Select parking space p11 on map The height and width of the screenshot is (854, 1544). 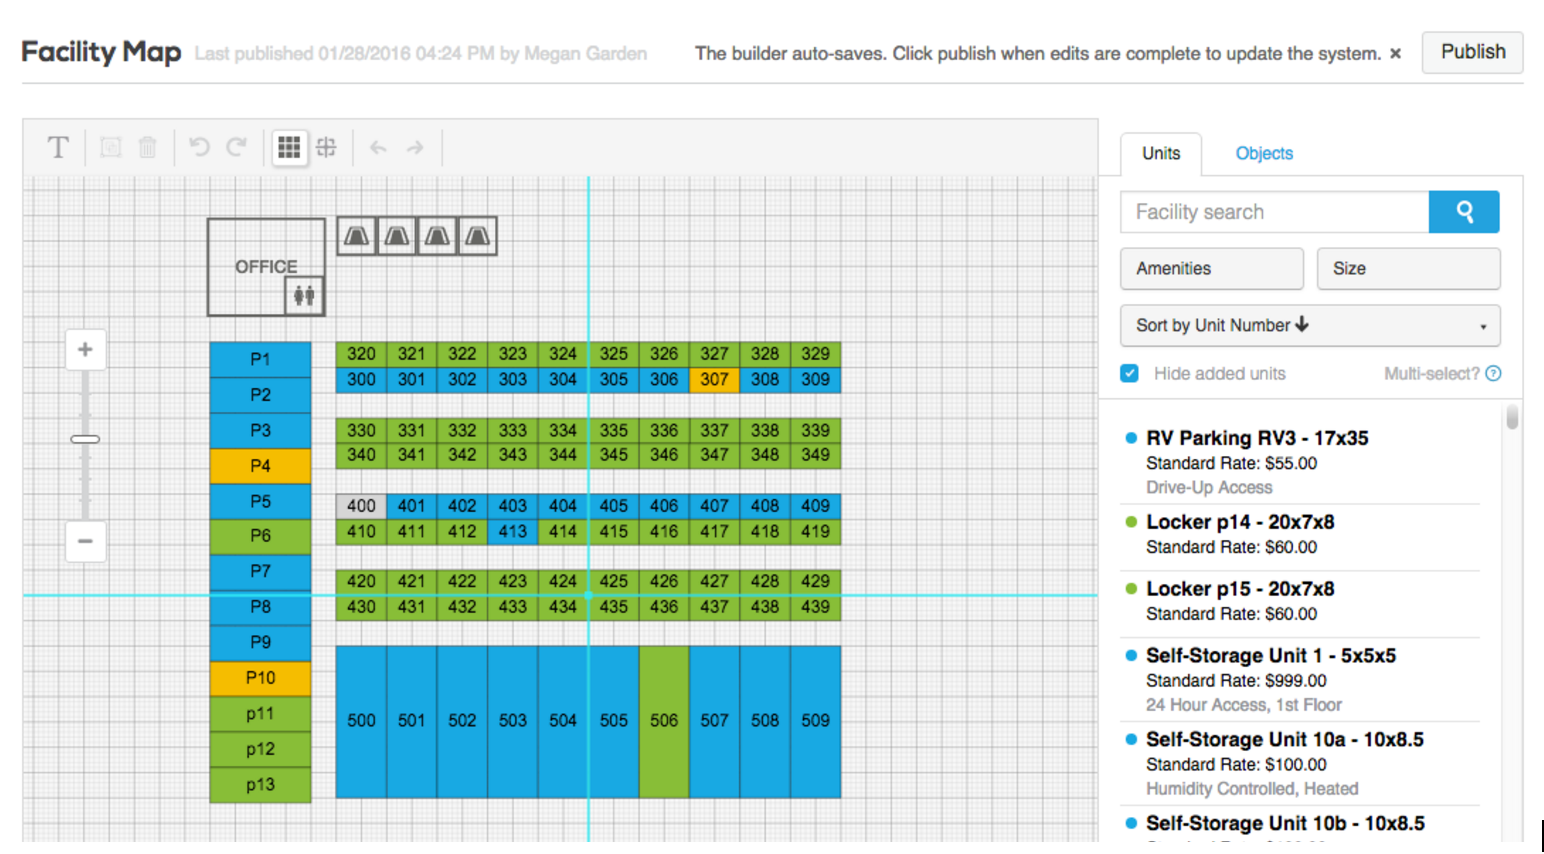click(x=260, y=714)
